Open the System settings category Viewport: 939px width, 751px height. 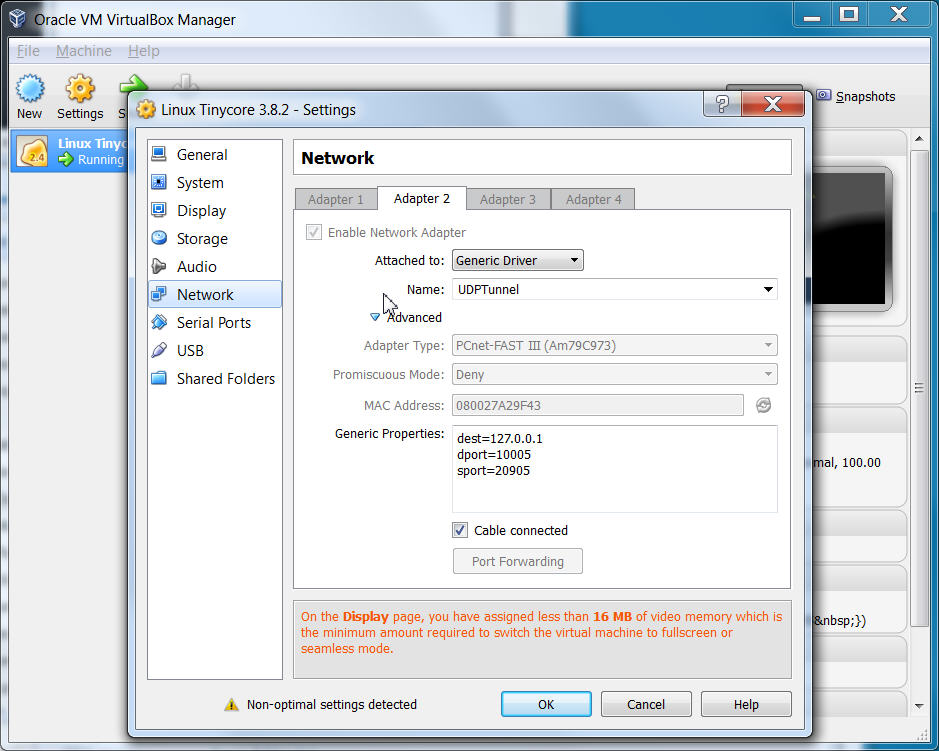(214, 183)
